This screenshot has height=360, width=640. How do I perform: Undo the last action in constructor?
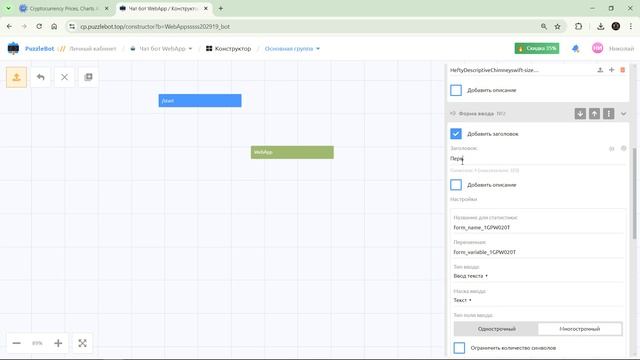point(40,77)
